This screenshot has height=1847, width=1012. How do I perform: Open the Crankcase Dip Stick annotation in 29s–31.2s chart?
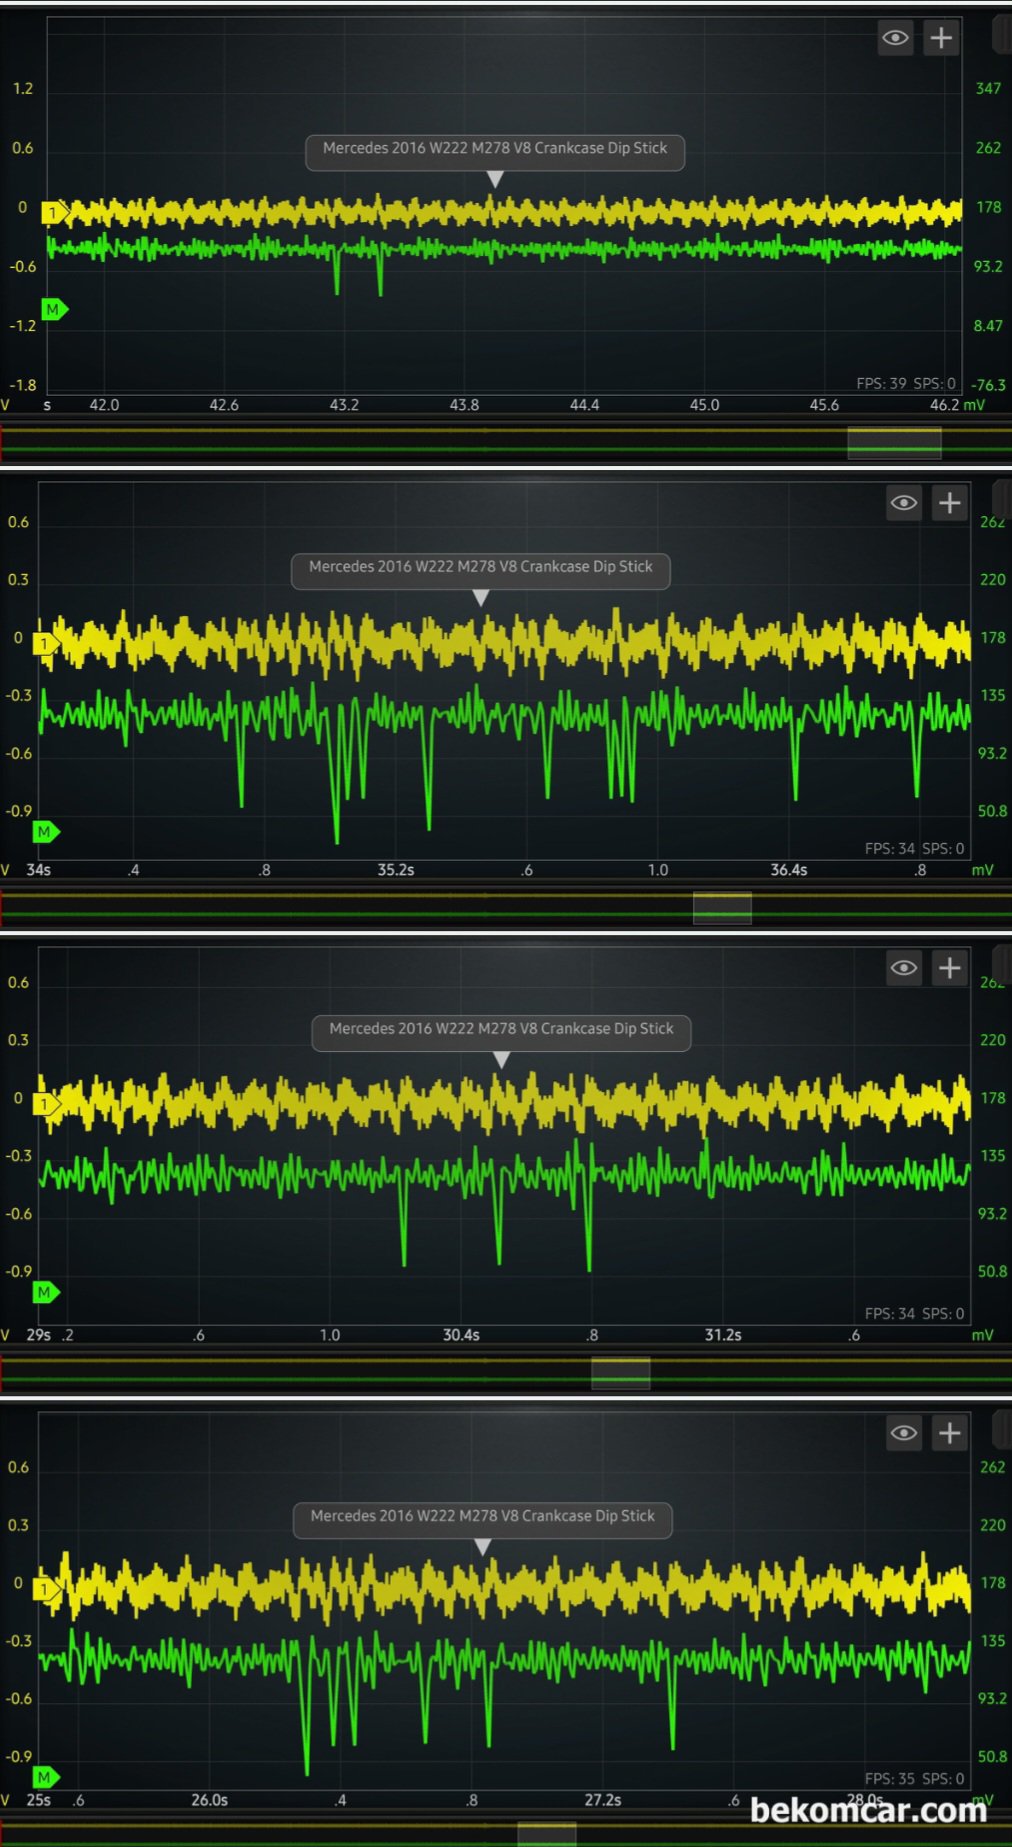(x=501, y=1029)
